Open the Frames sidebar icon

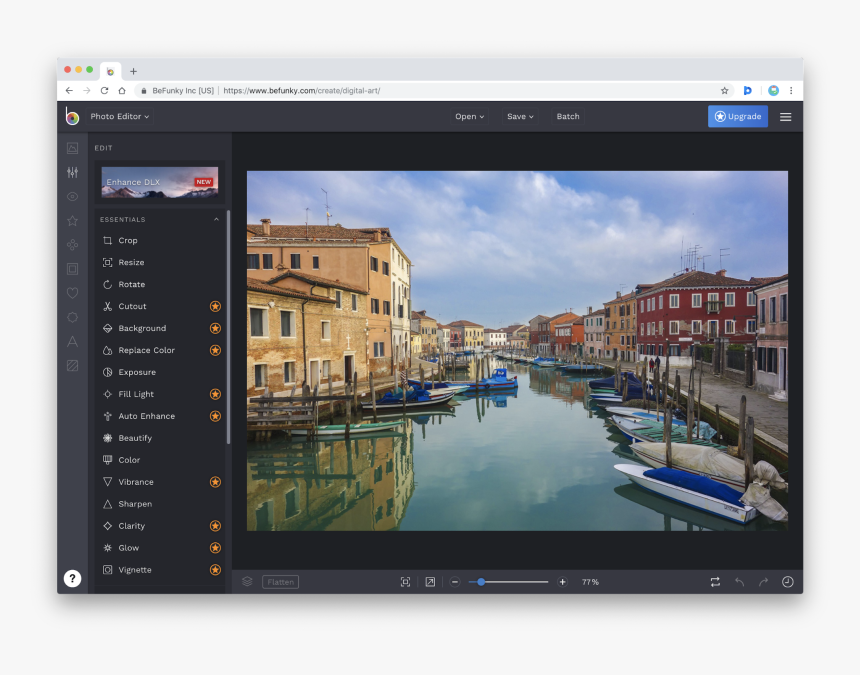pyautogui.click(x=72, y=269)
